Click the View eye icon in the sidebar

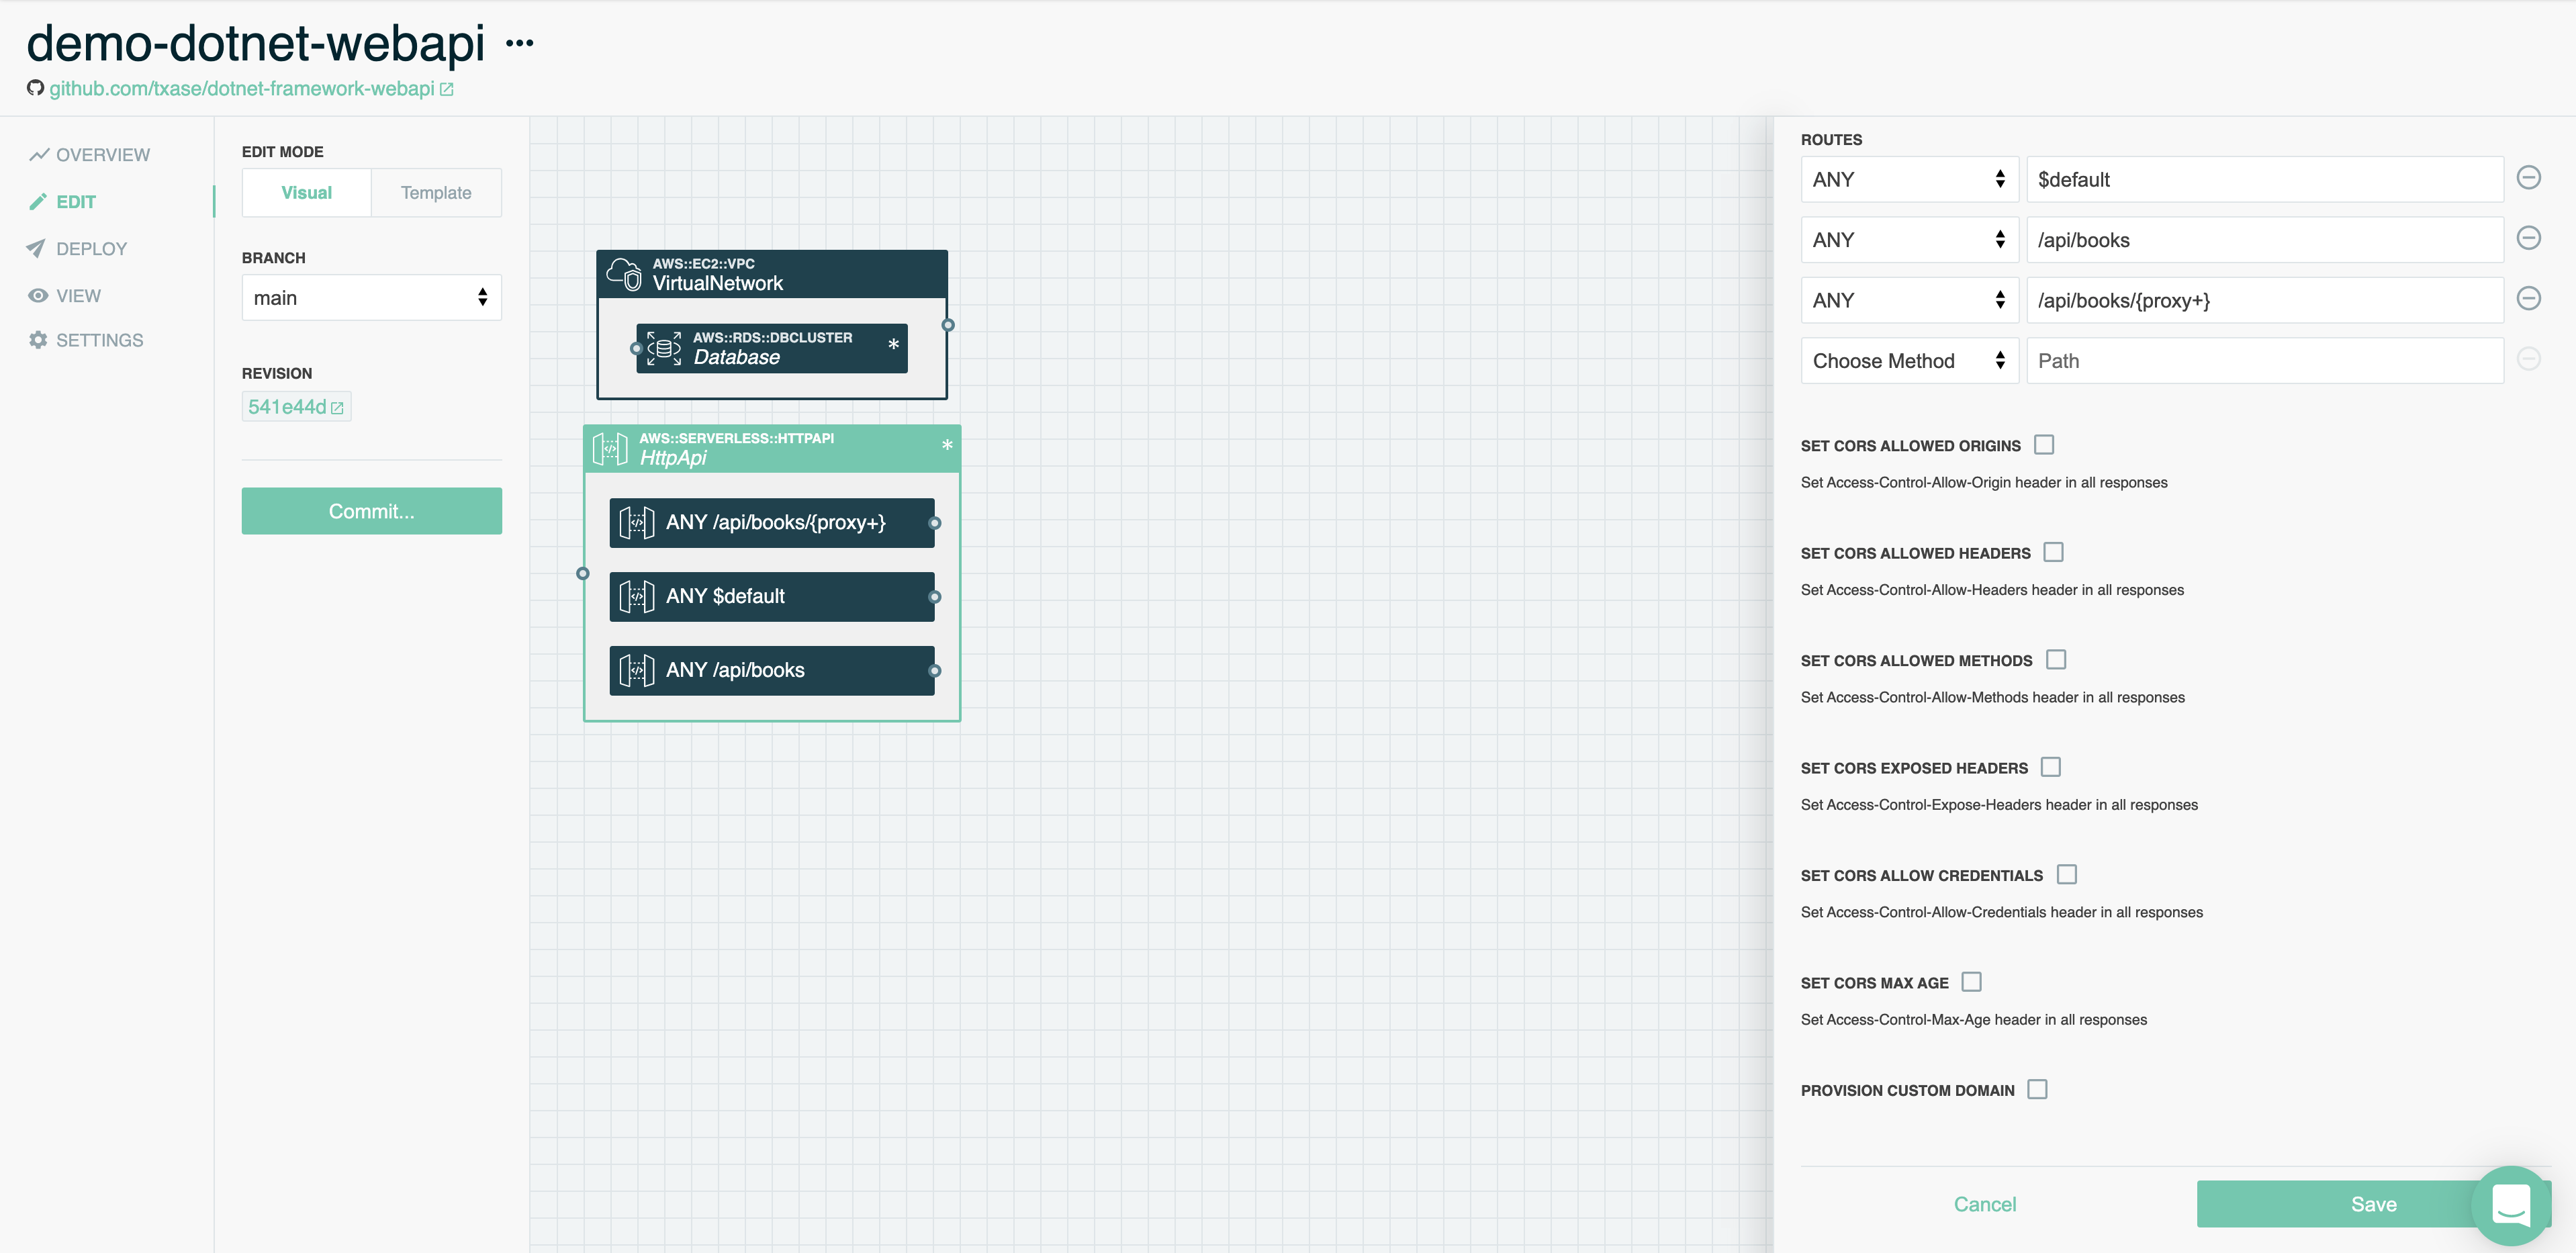38,295
